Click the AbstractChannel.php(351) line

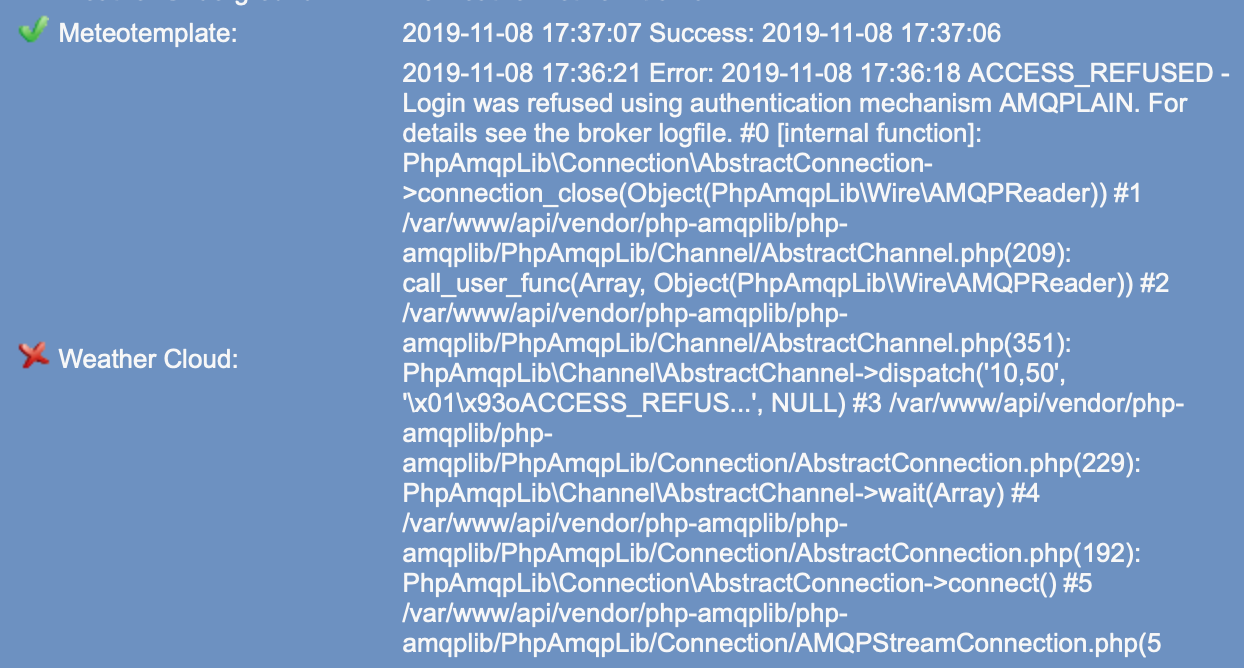[x=736, y=344]
